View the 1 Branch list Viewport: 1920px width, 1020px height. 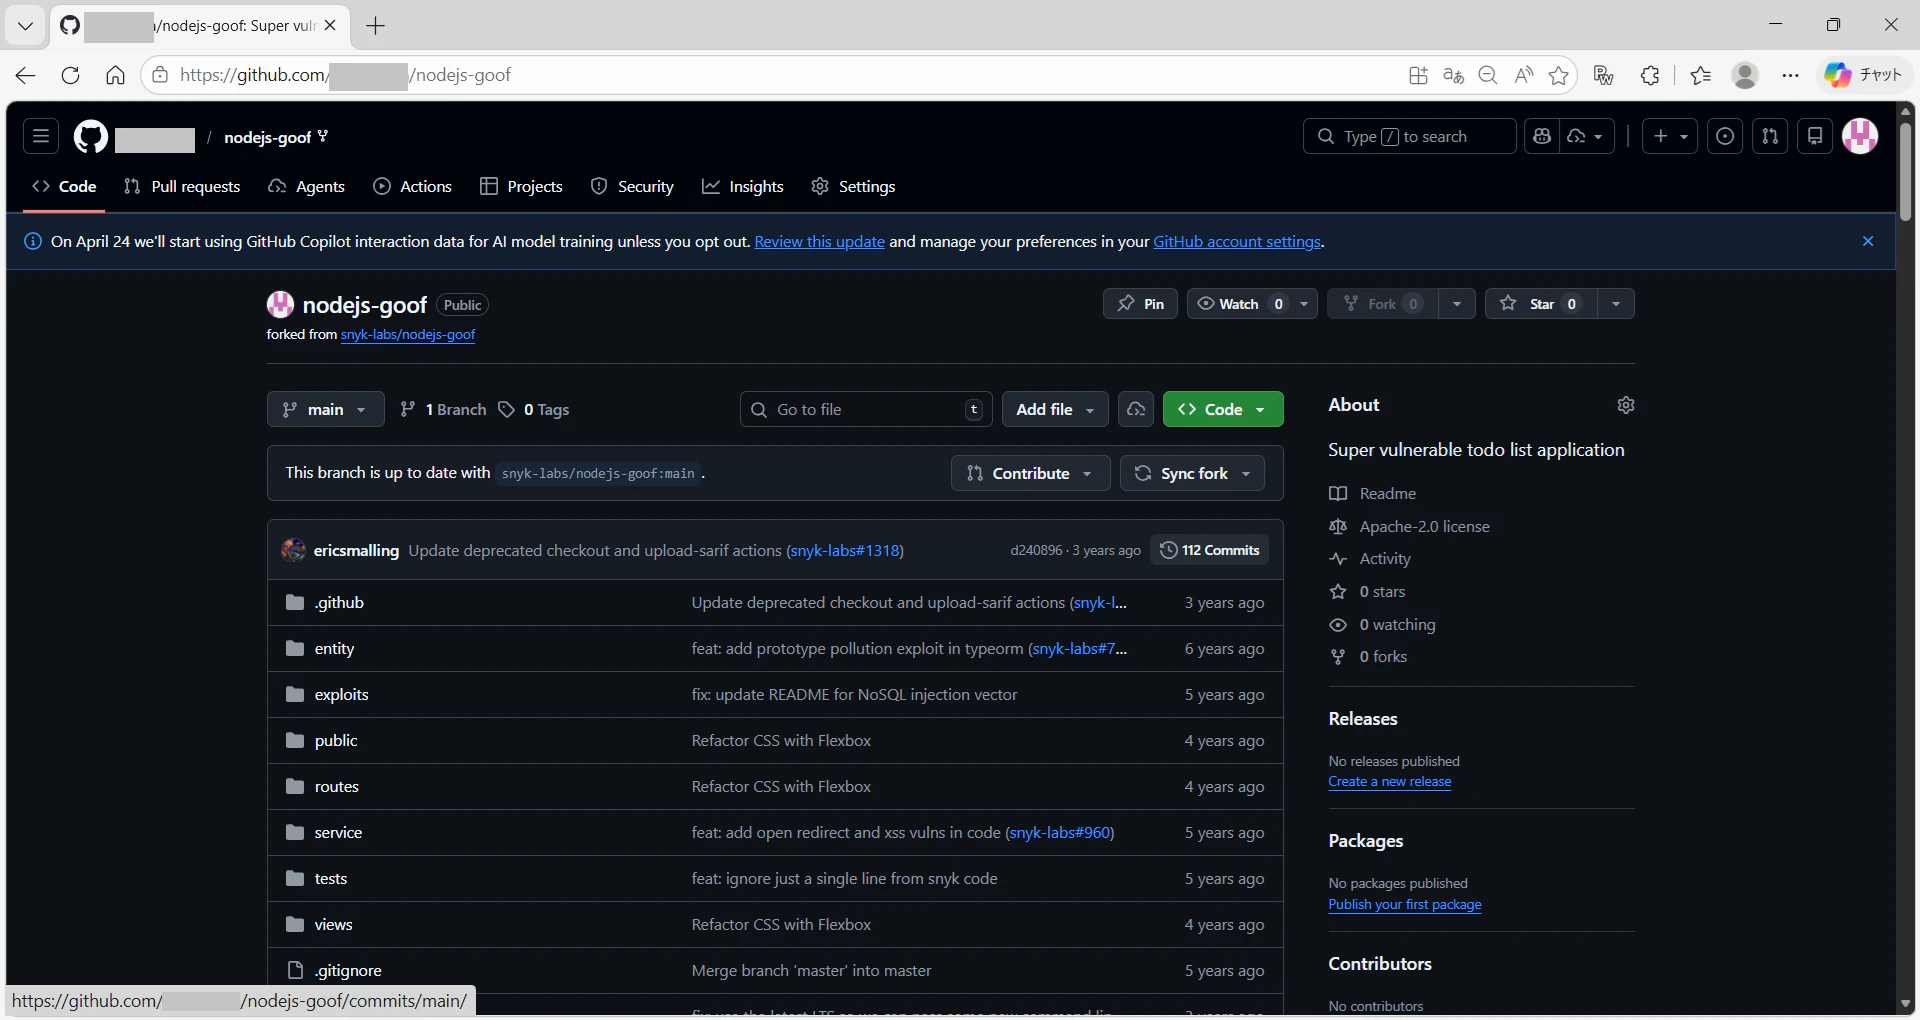click(443, 409)
